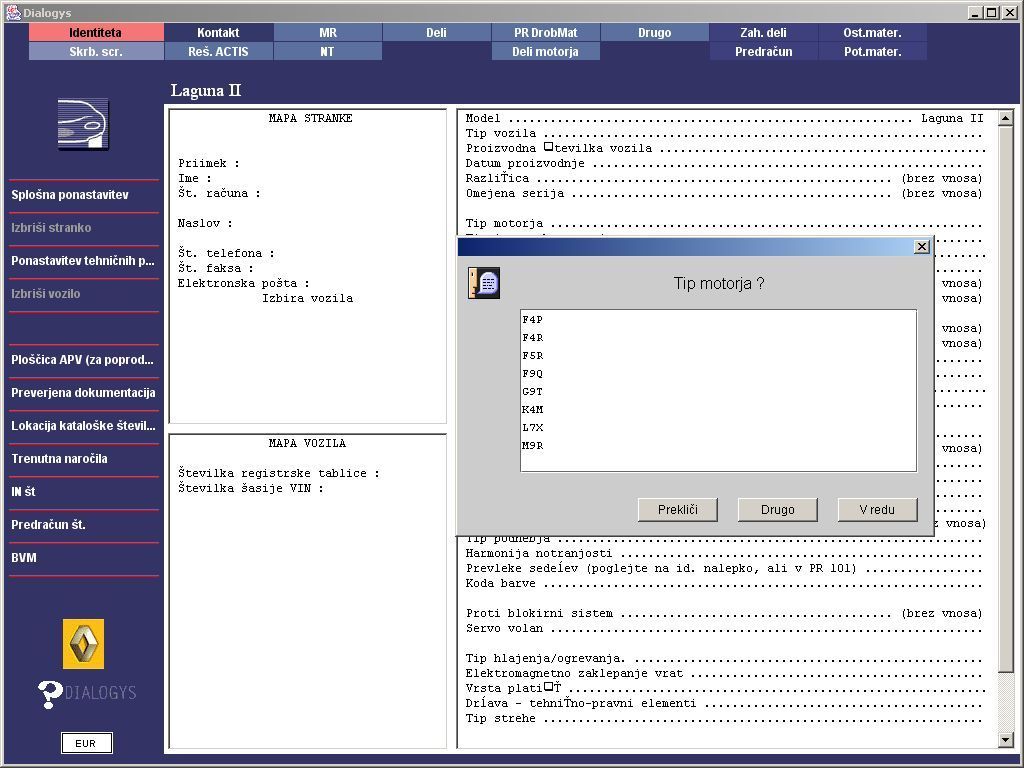Select engine type F5R

(x=718, y=355)
